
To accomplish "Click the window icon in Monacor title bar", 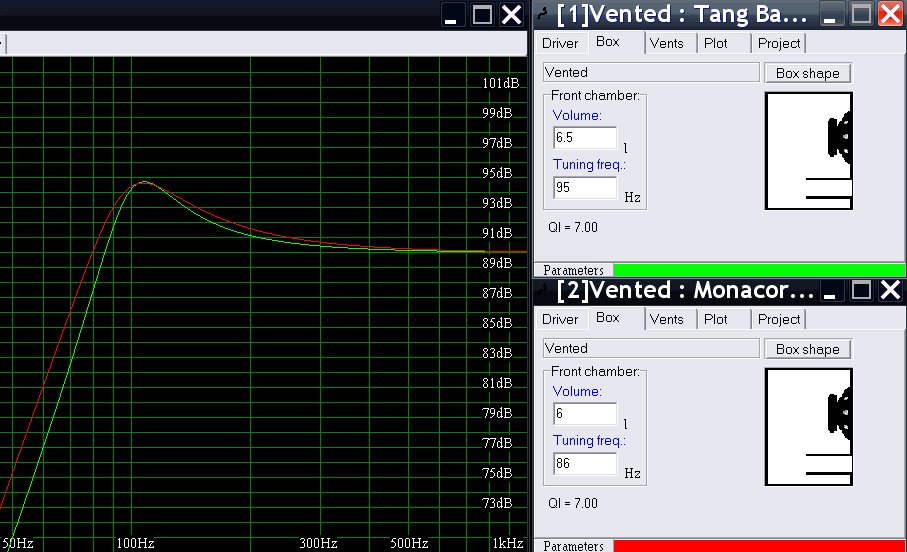I will point(543,289).
